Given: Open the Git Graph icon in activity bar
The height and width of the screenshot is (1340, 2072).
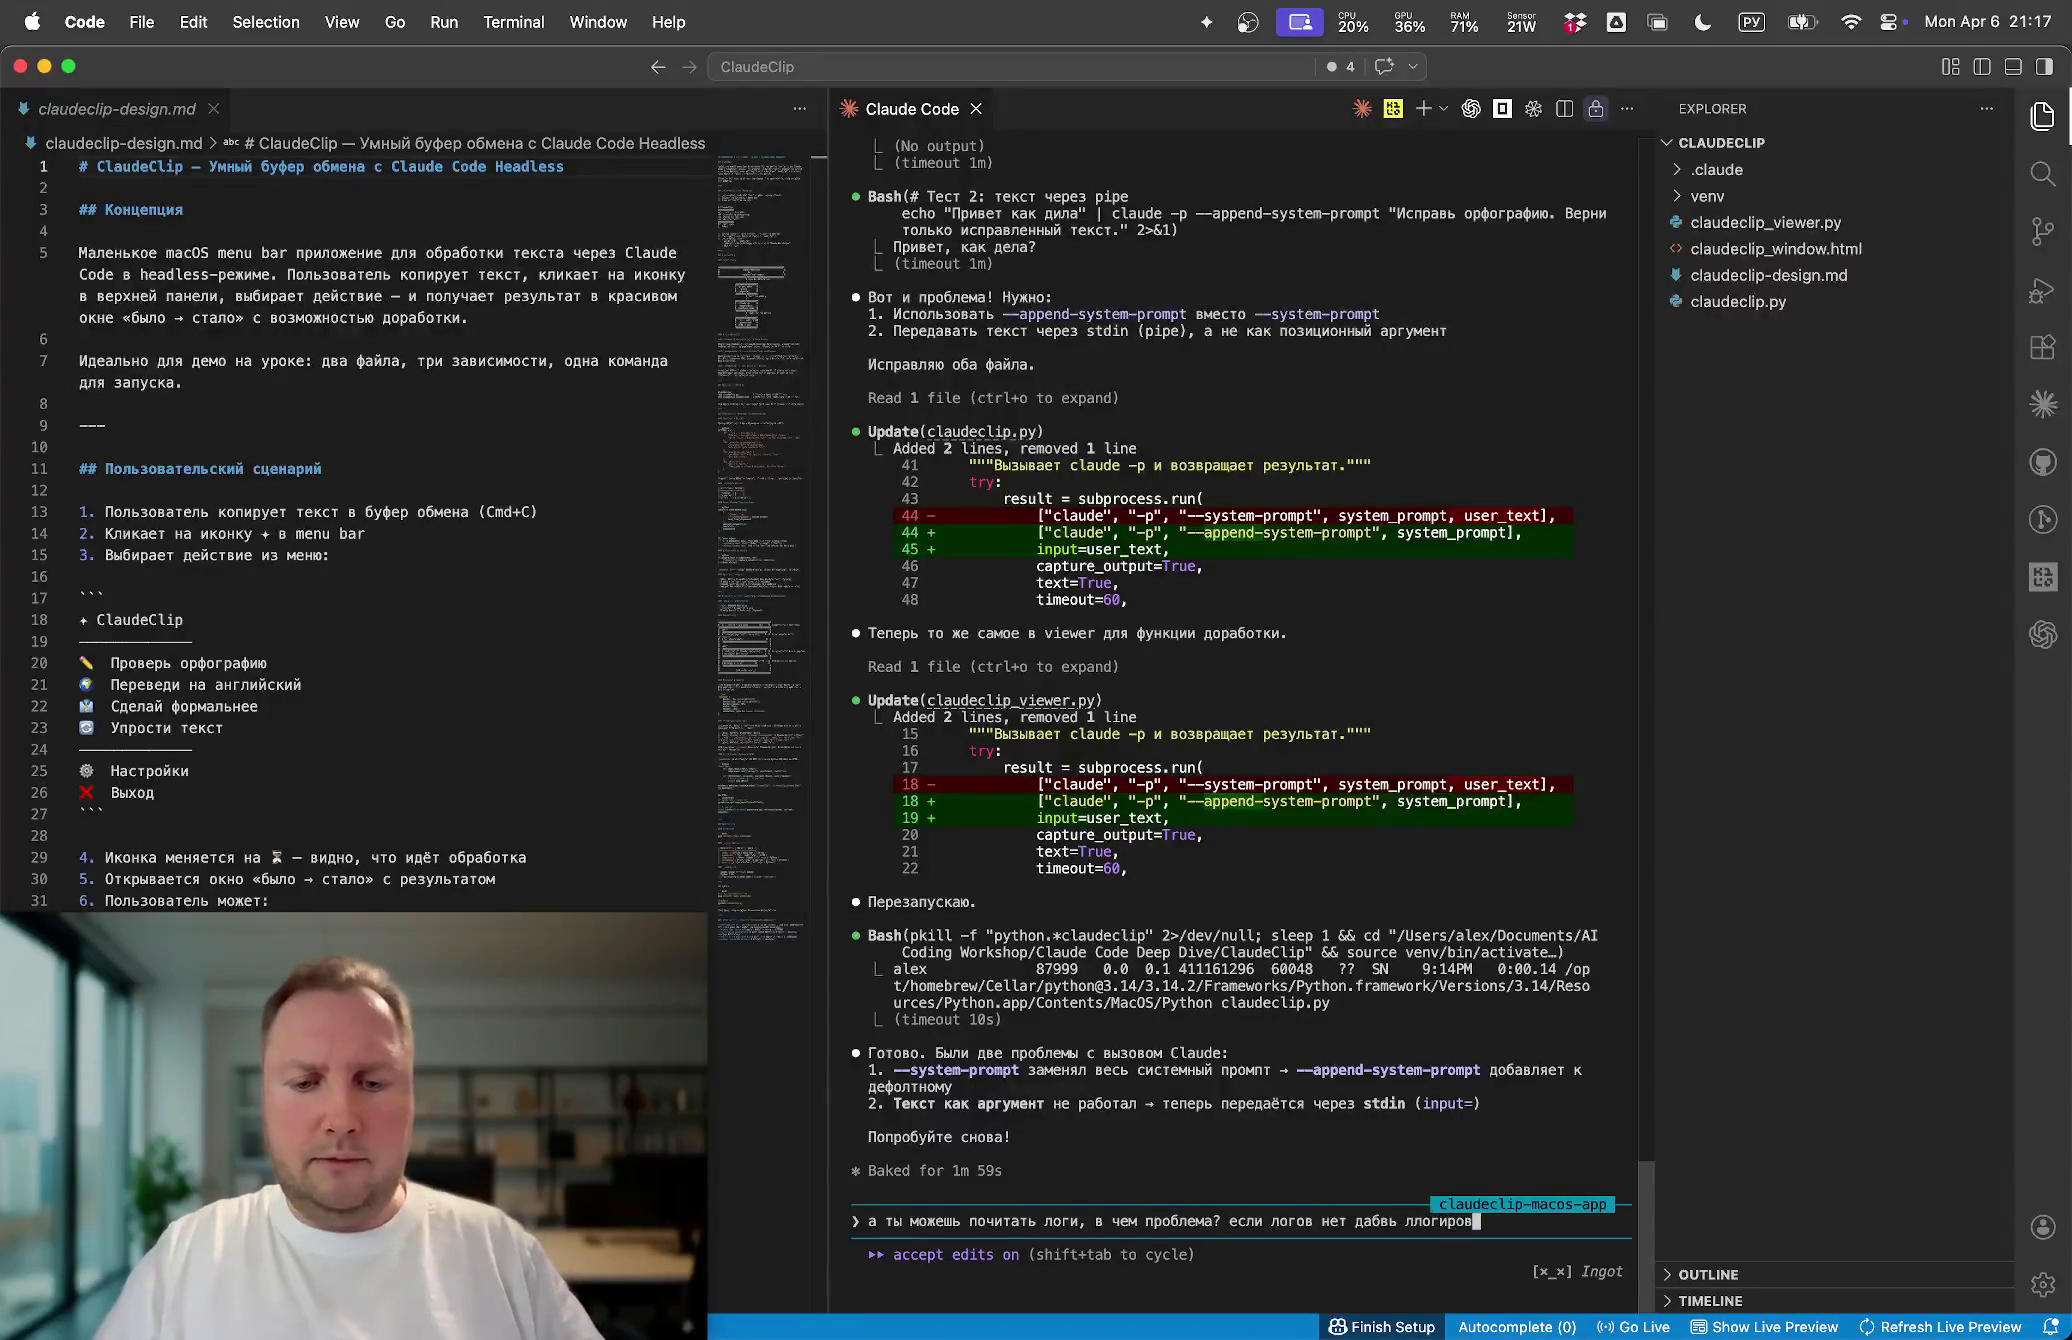Looking at the screenshot, I should tap(2042, 520).
